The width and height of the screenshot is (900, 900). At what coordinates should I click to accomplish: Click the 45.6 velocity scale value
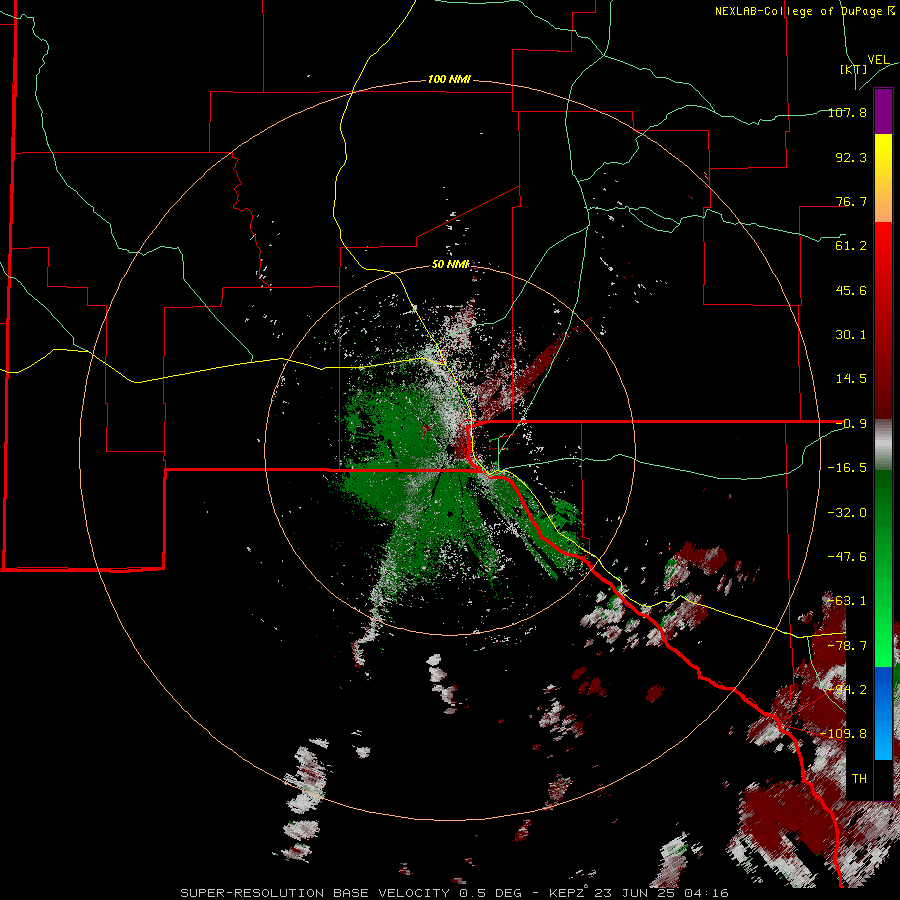click(x=851, y=290)
